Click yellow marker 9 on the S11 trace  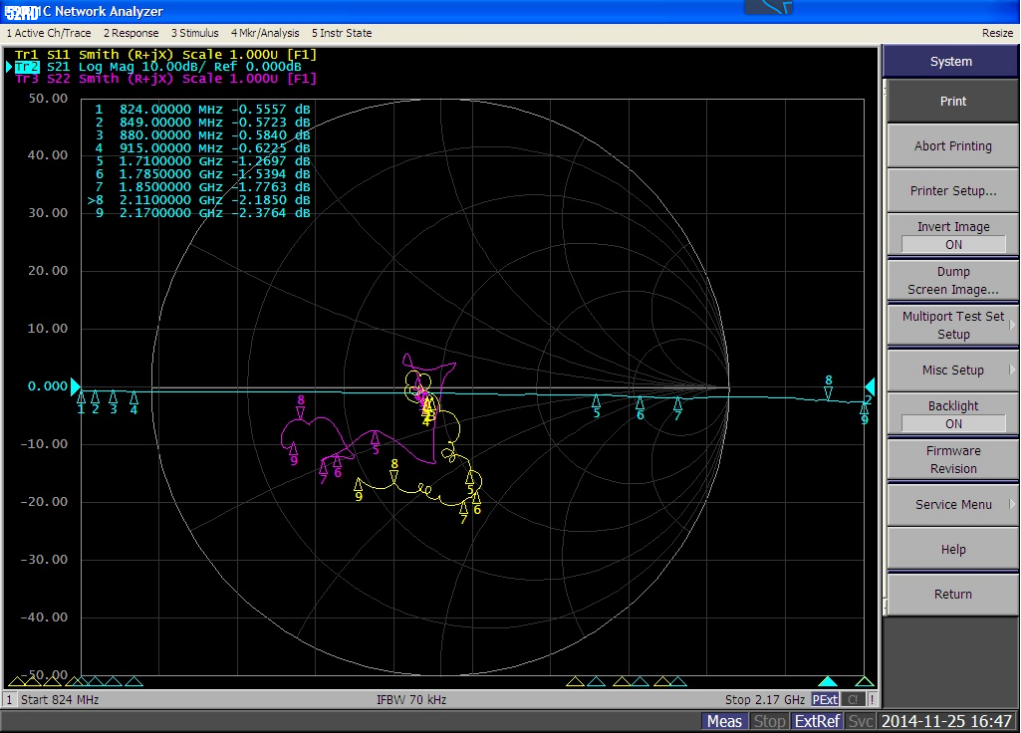point(358,490)
